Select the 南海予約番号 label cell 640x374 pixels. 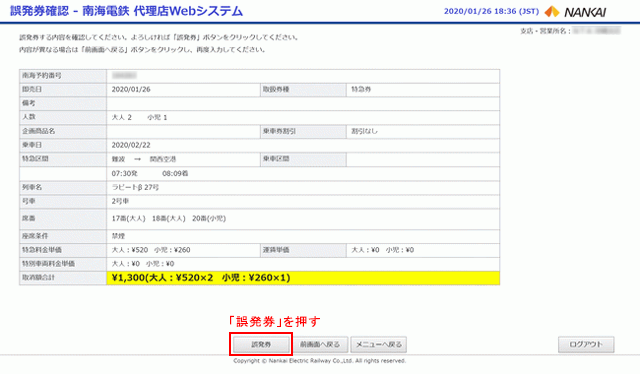click(x=63, y=76)
